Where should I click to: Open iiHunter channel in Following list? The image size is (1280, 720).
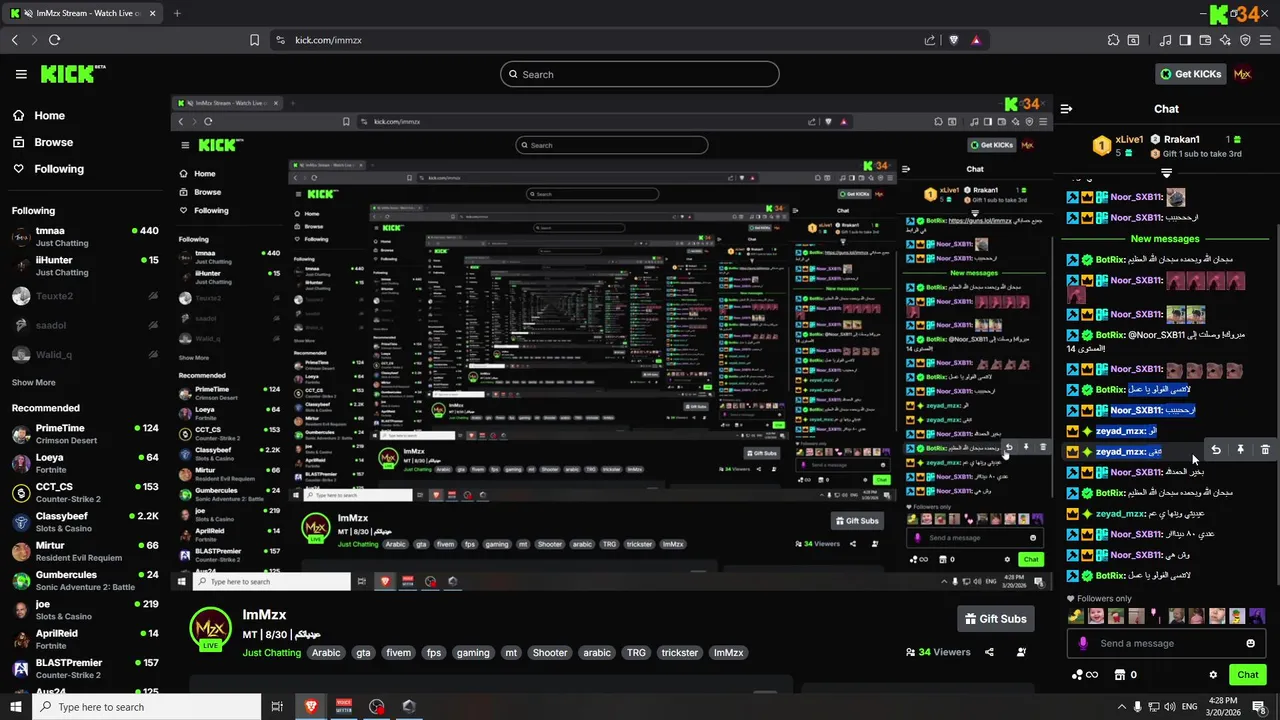point(85,266)
